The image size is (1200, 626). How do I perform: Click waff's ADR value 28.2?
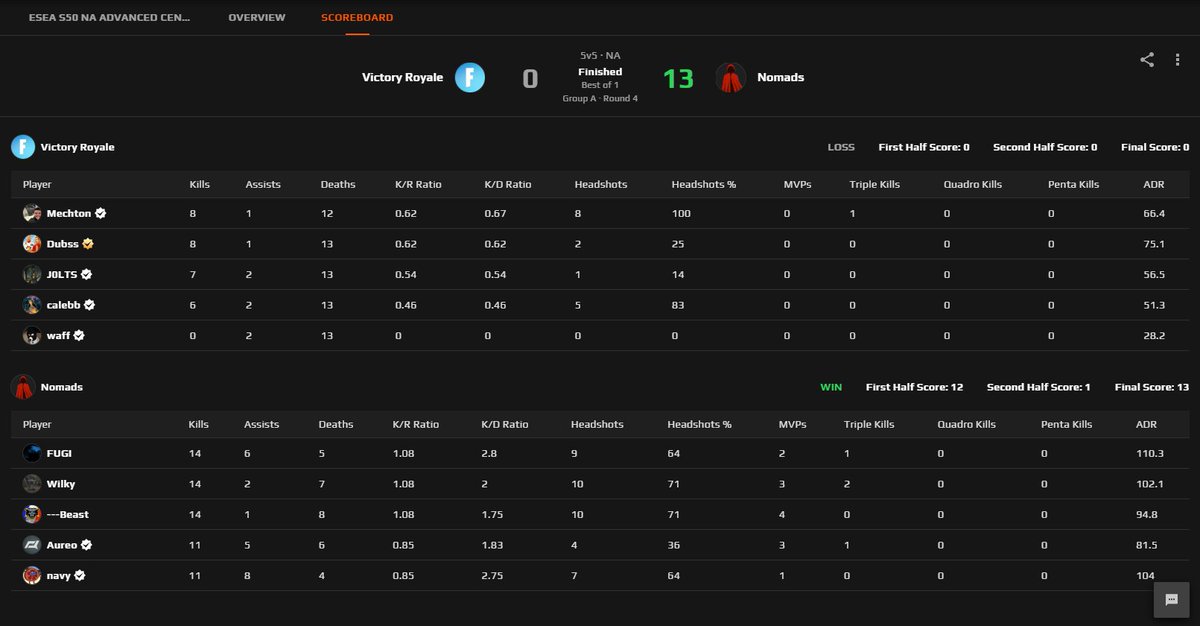click(1154, 336)
